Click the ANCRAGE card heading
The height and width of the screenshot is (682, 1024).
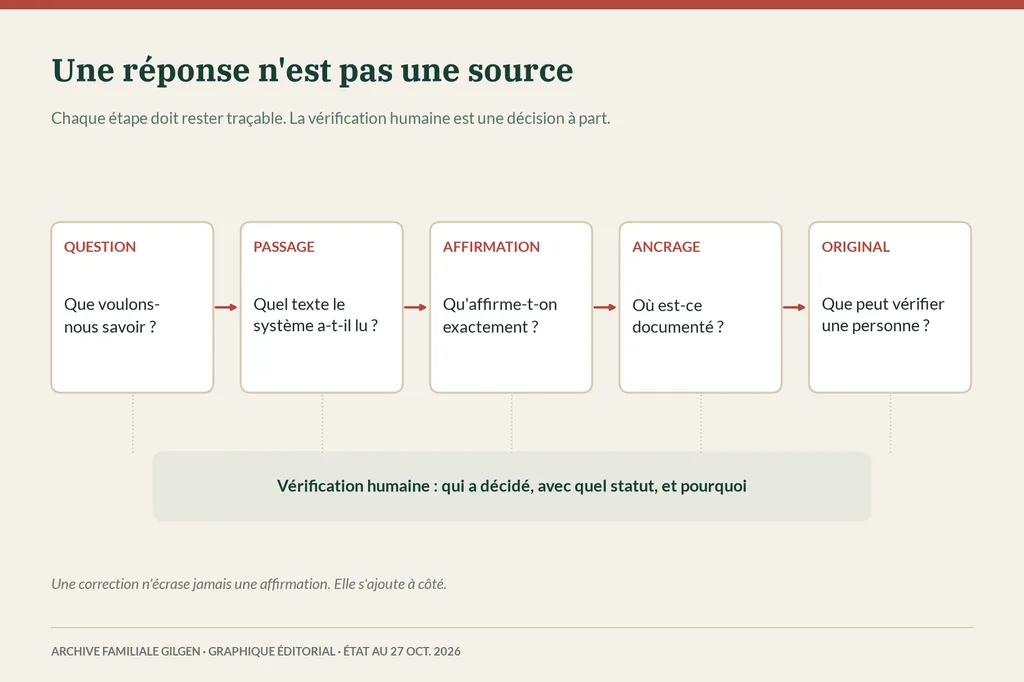click(x=666, y=247)
